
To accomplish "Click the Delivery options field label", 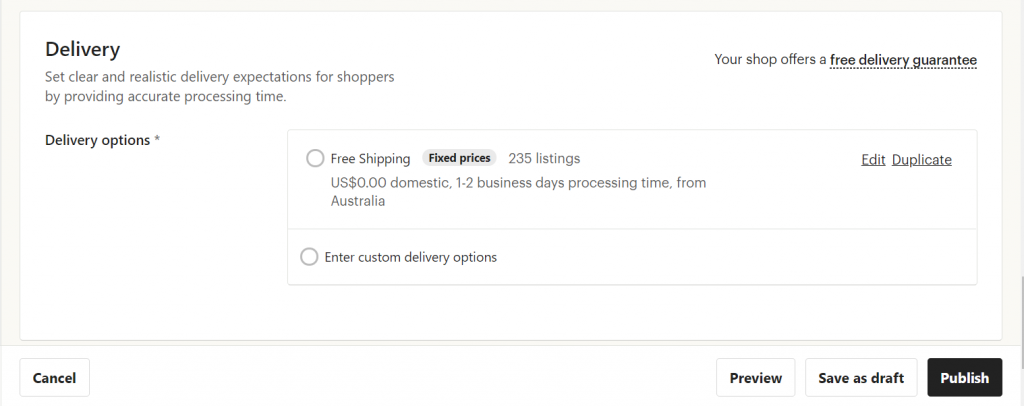I will coord(97,140).
